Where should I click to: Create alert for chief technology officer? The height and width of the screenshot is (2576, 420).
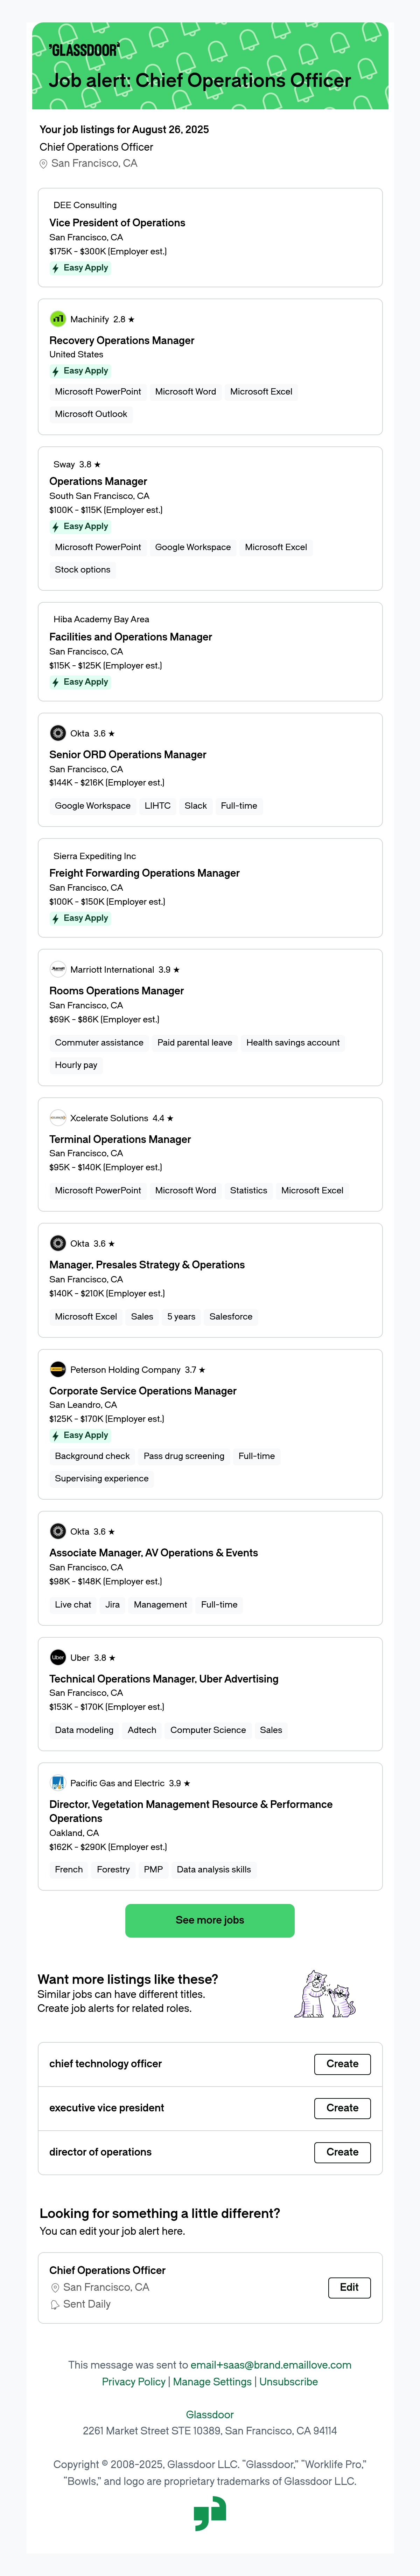(x=342, y=2064)
